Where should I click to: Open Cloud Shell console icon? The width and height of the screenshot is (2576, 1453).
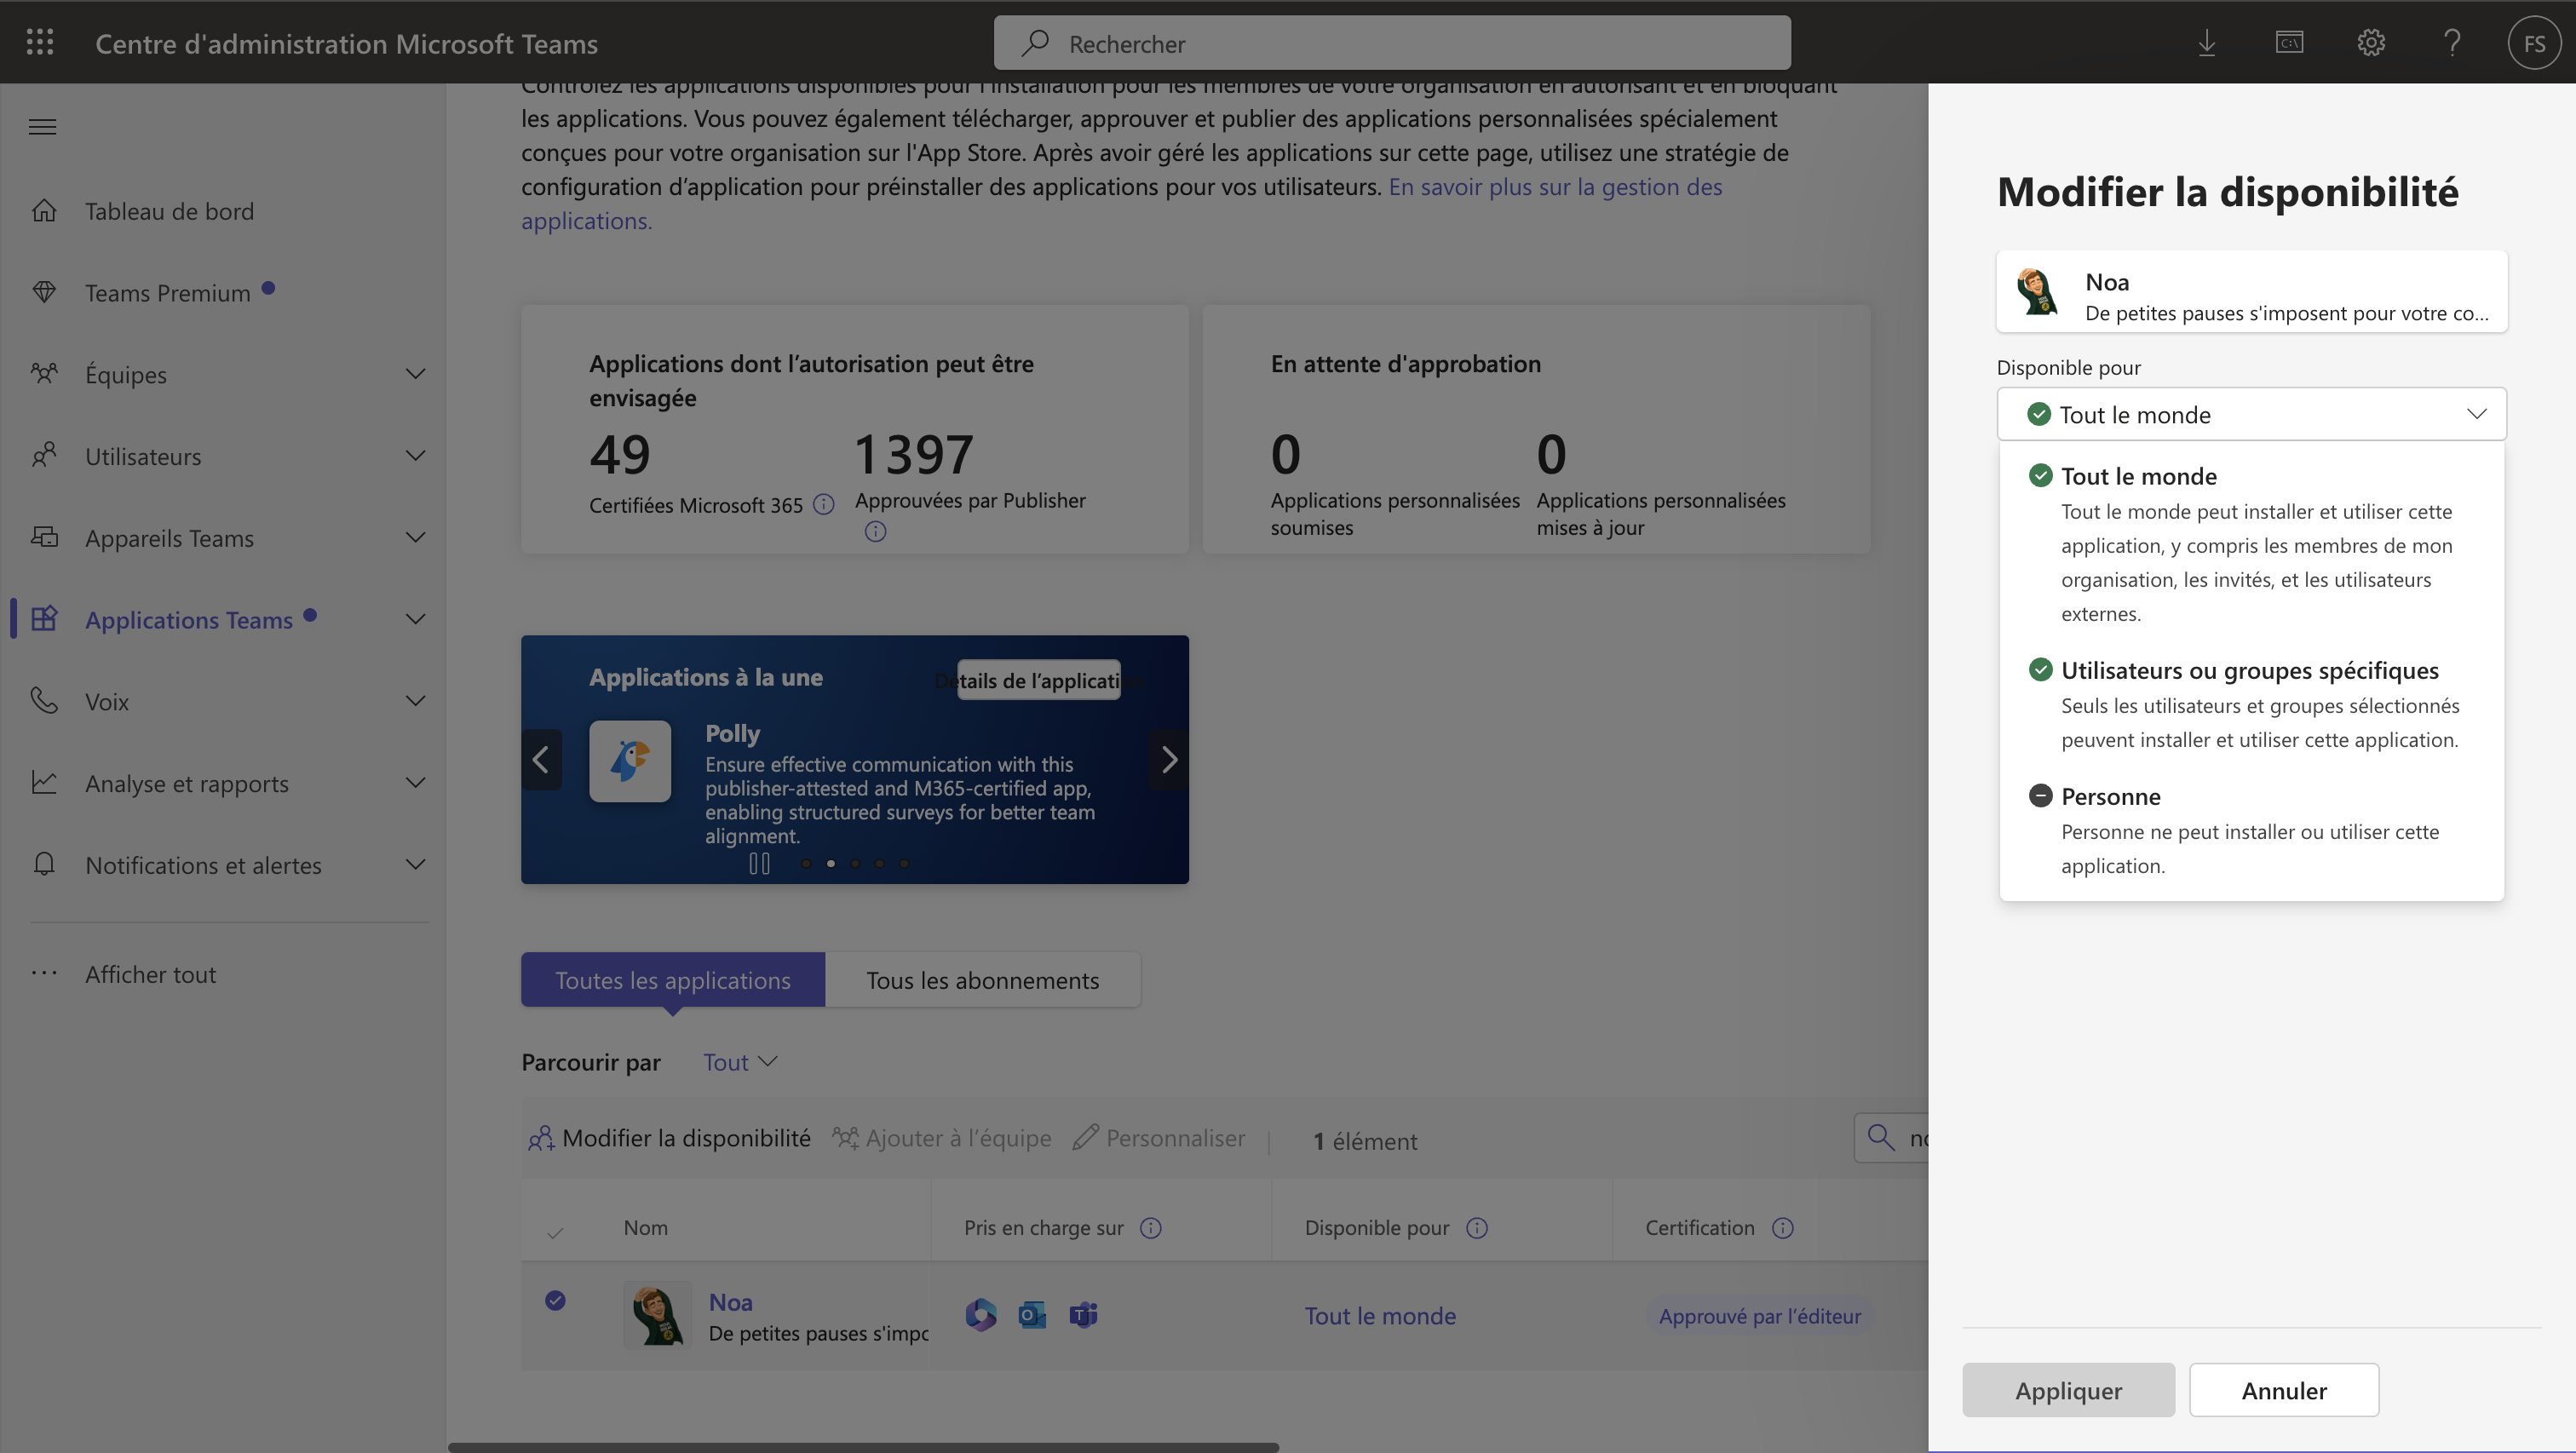coord(2289,43)
